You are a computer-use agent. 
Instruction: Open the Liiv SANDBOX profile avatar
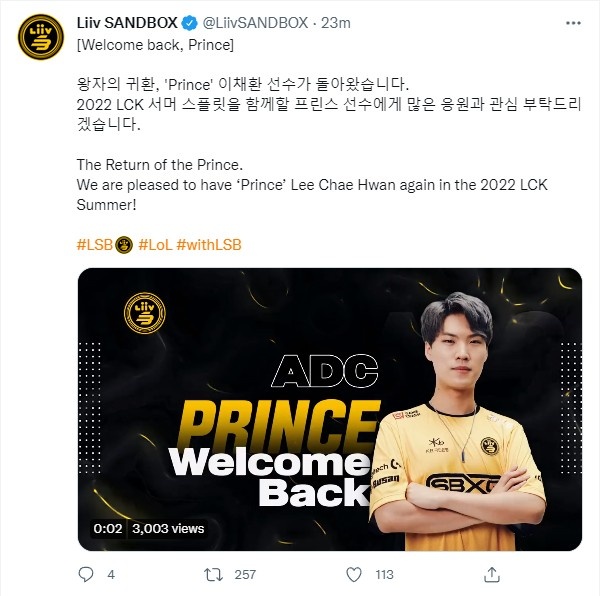[41, 37]
